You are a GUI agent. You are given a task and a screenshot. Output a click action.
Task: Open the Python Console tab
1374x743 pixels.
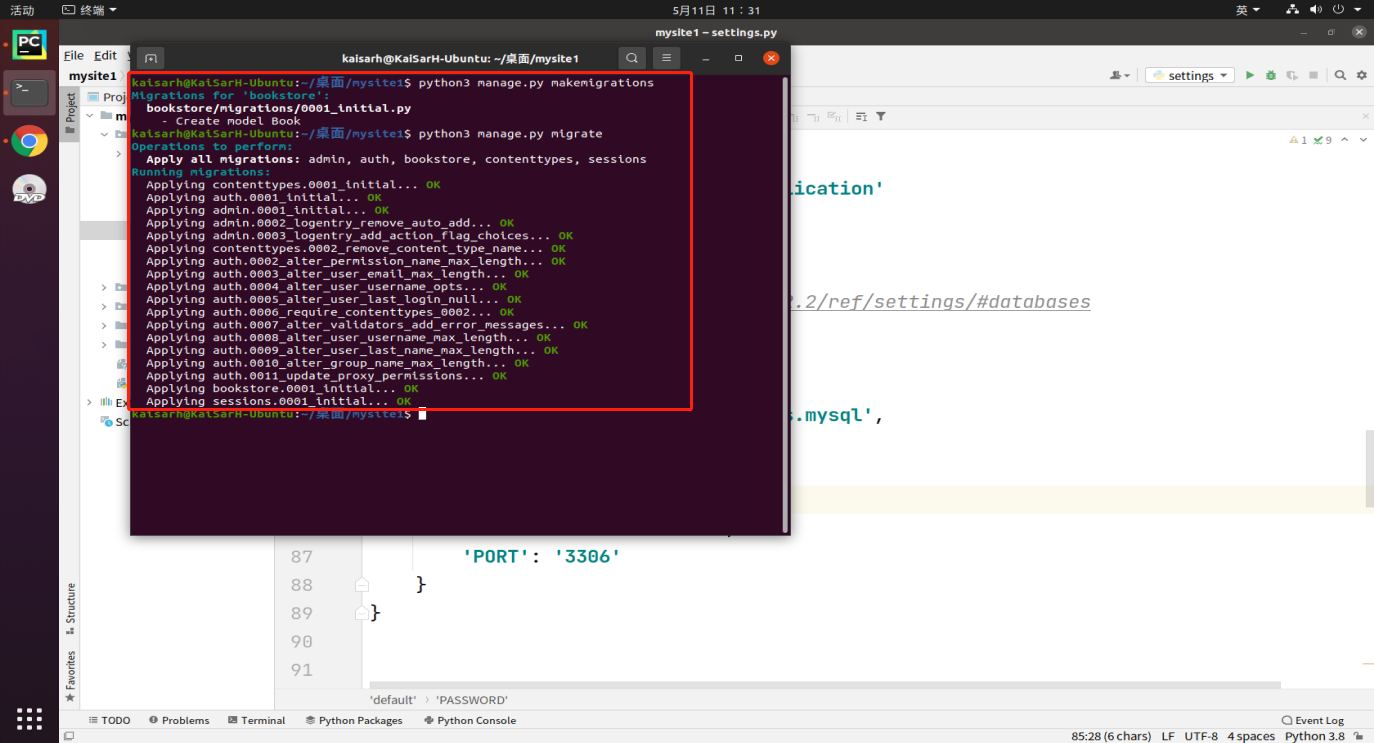pyautogui.click(x=470, y=720)
